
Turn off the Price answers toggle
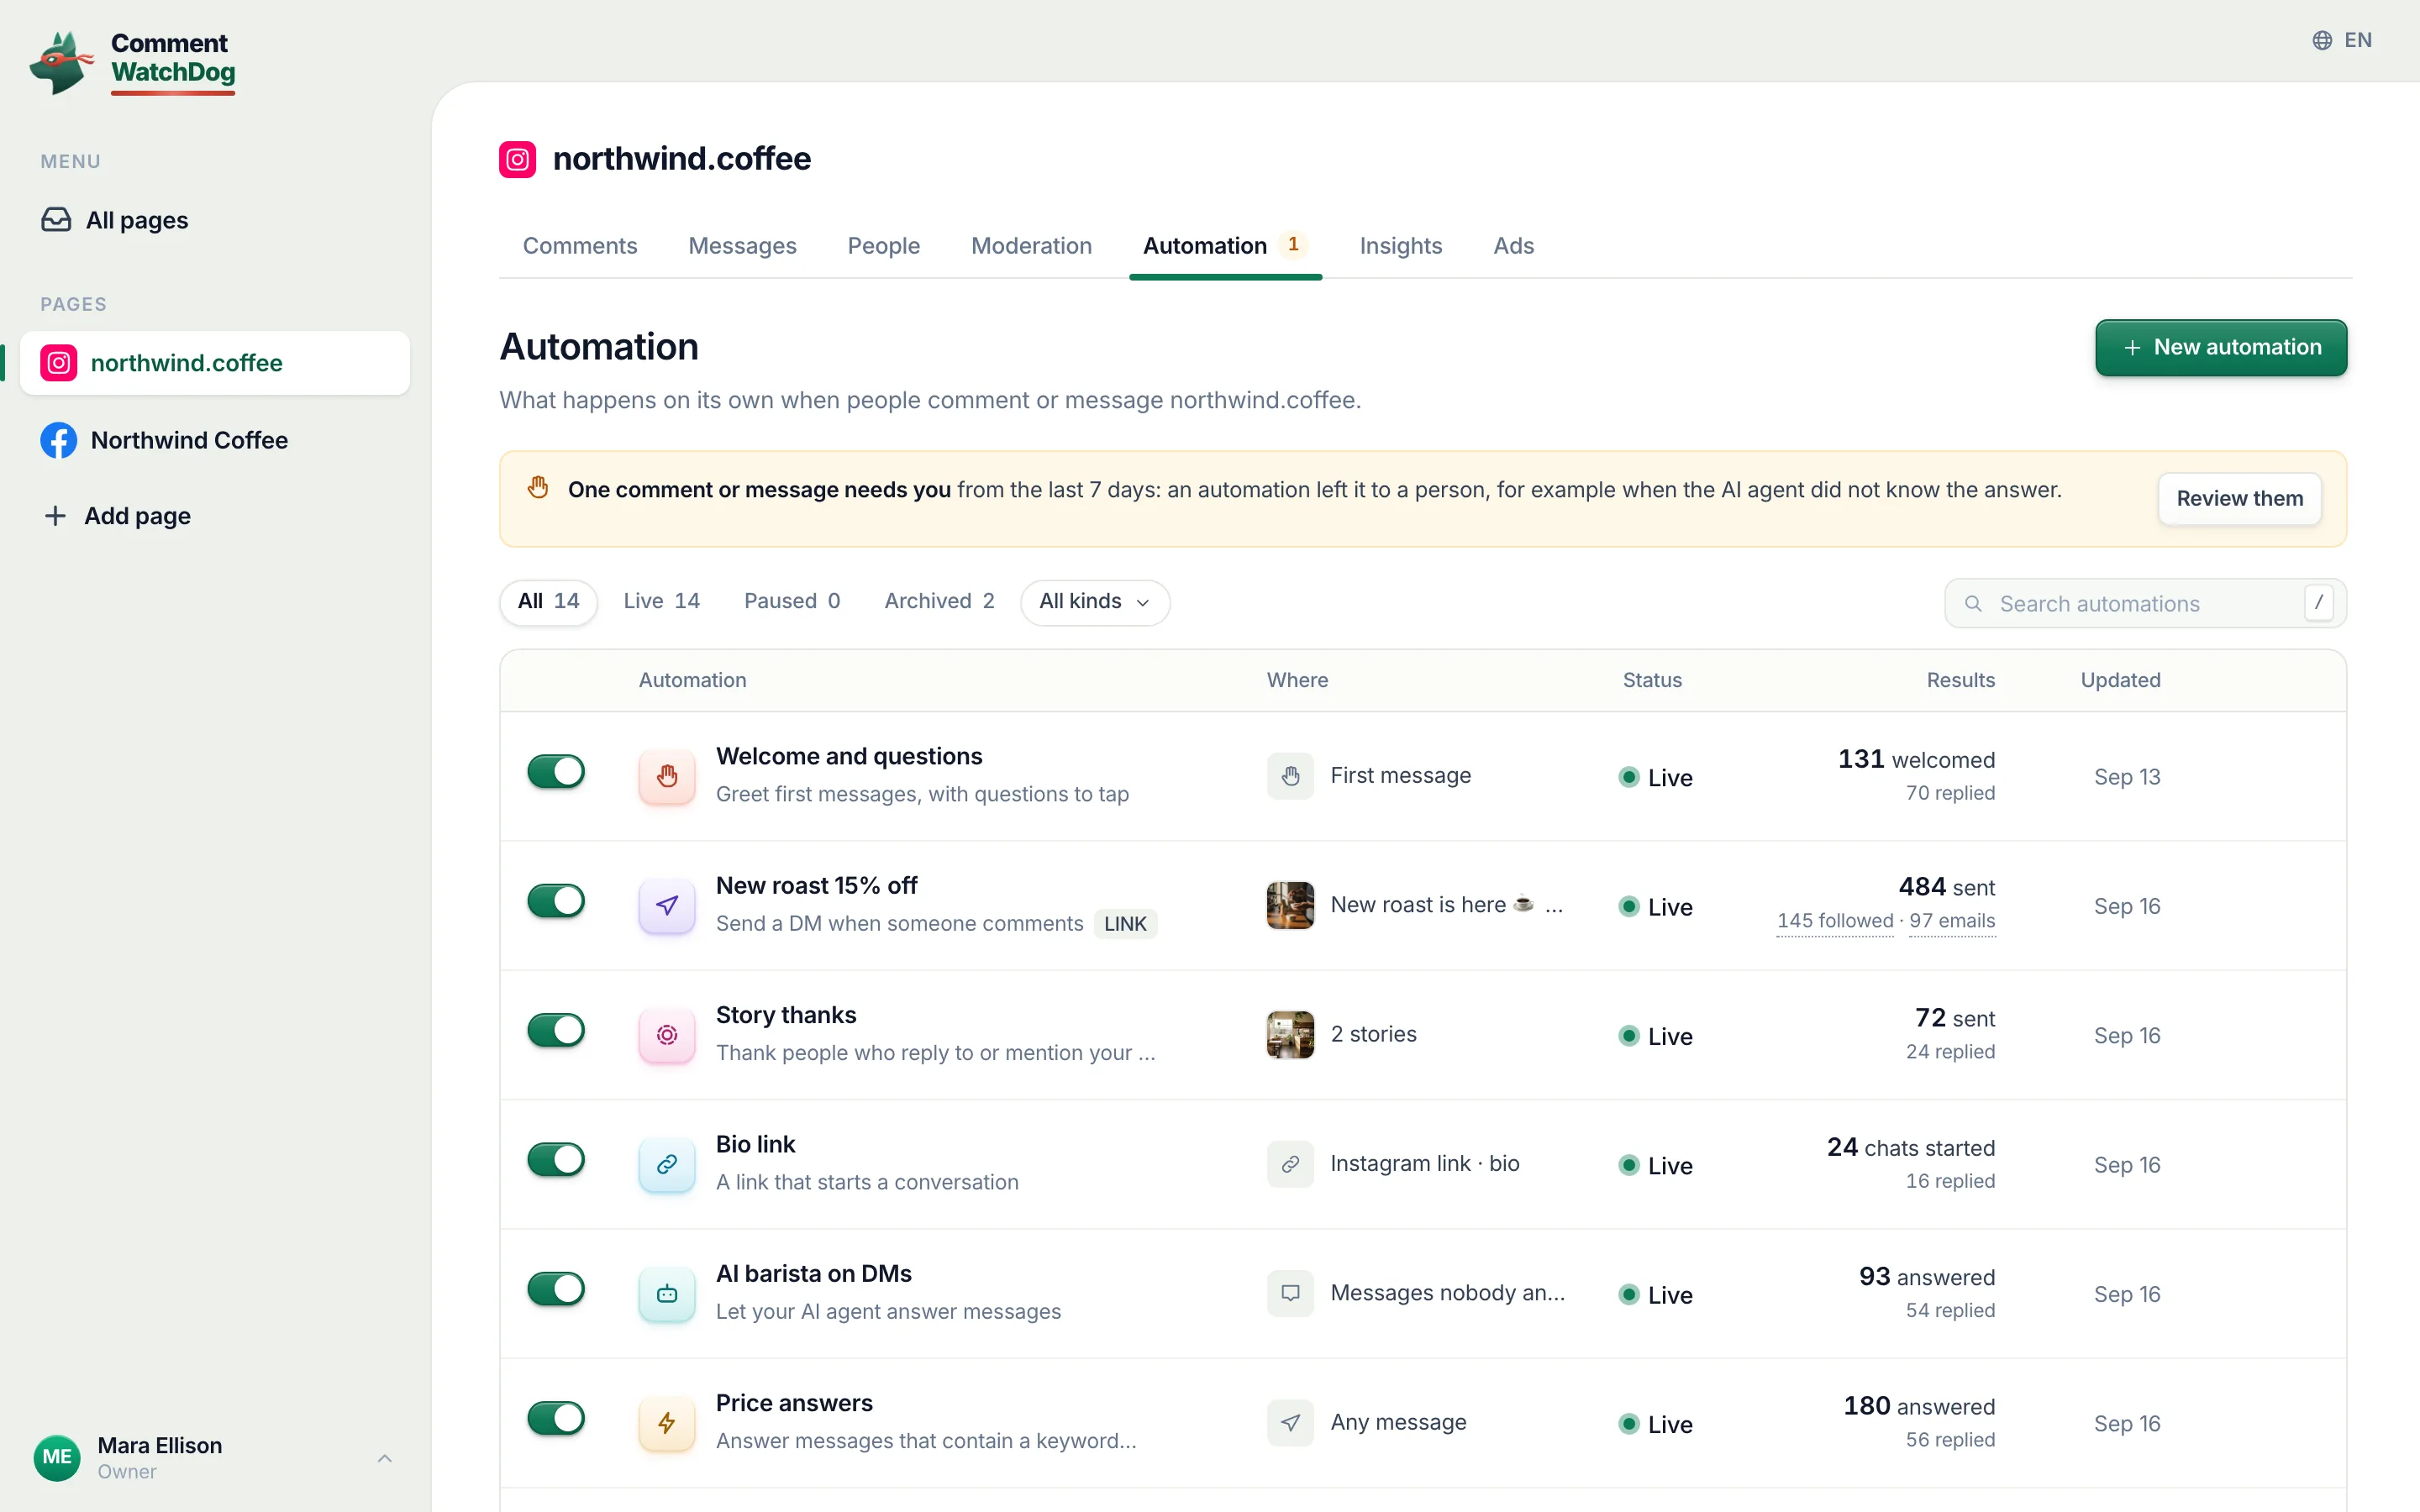(x=556, y=1418)
